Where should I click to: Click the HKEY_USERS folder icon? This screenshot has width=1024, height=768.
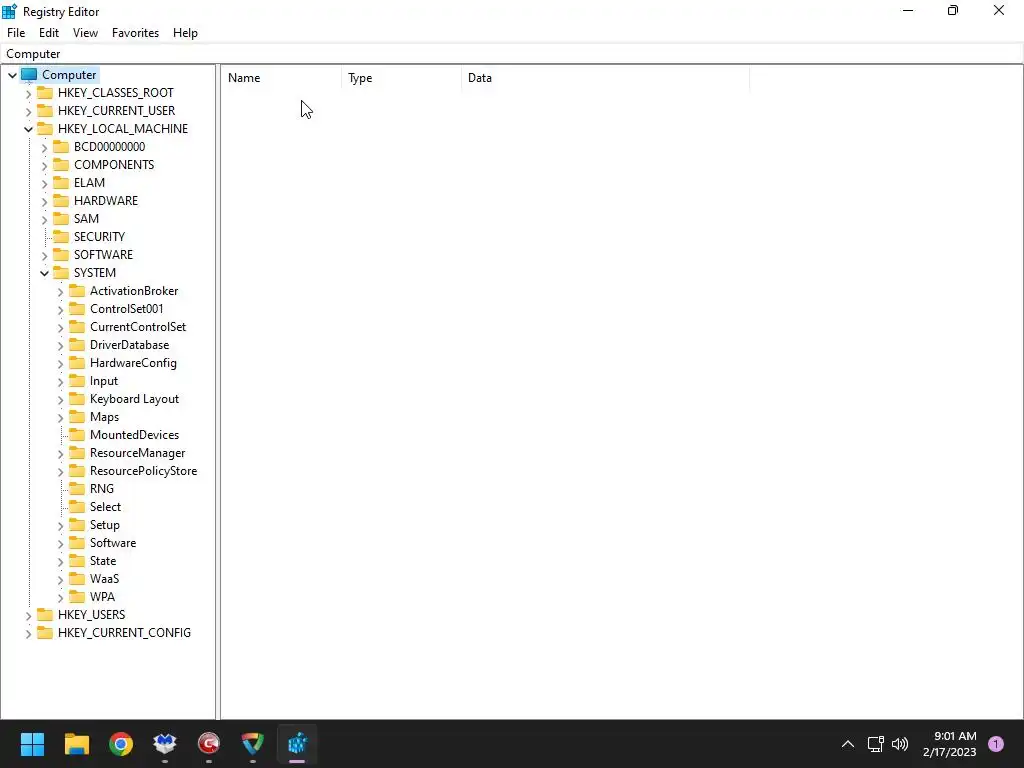coord(45,615)
